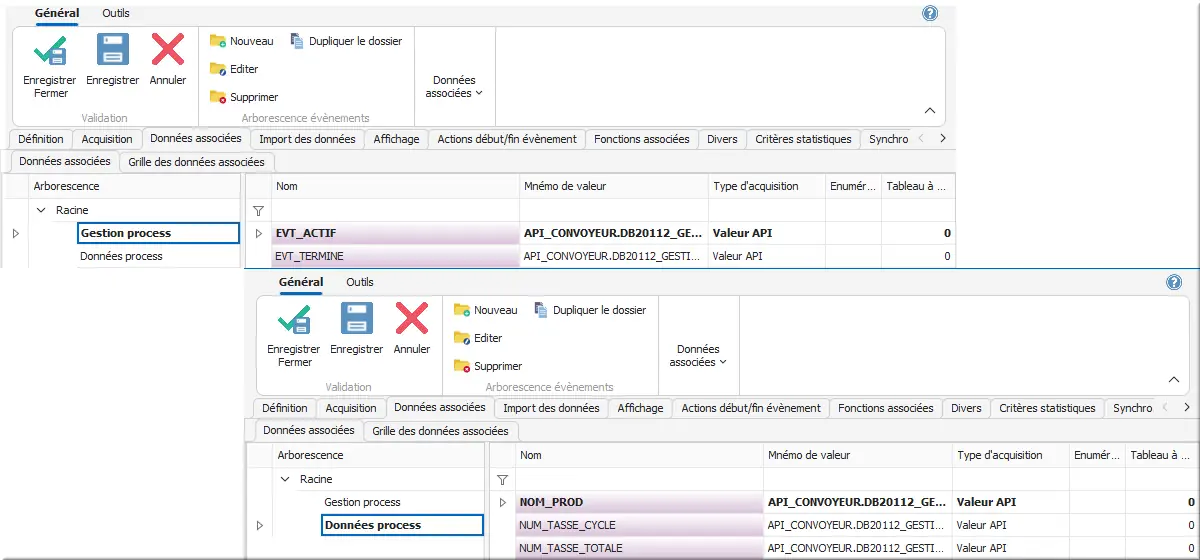Open the Acquisition tab in bottom window
The width and height of the screenshot is (1200, 560).
pos(351,408)
